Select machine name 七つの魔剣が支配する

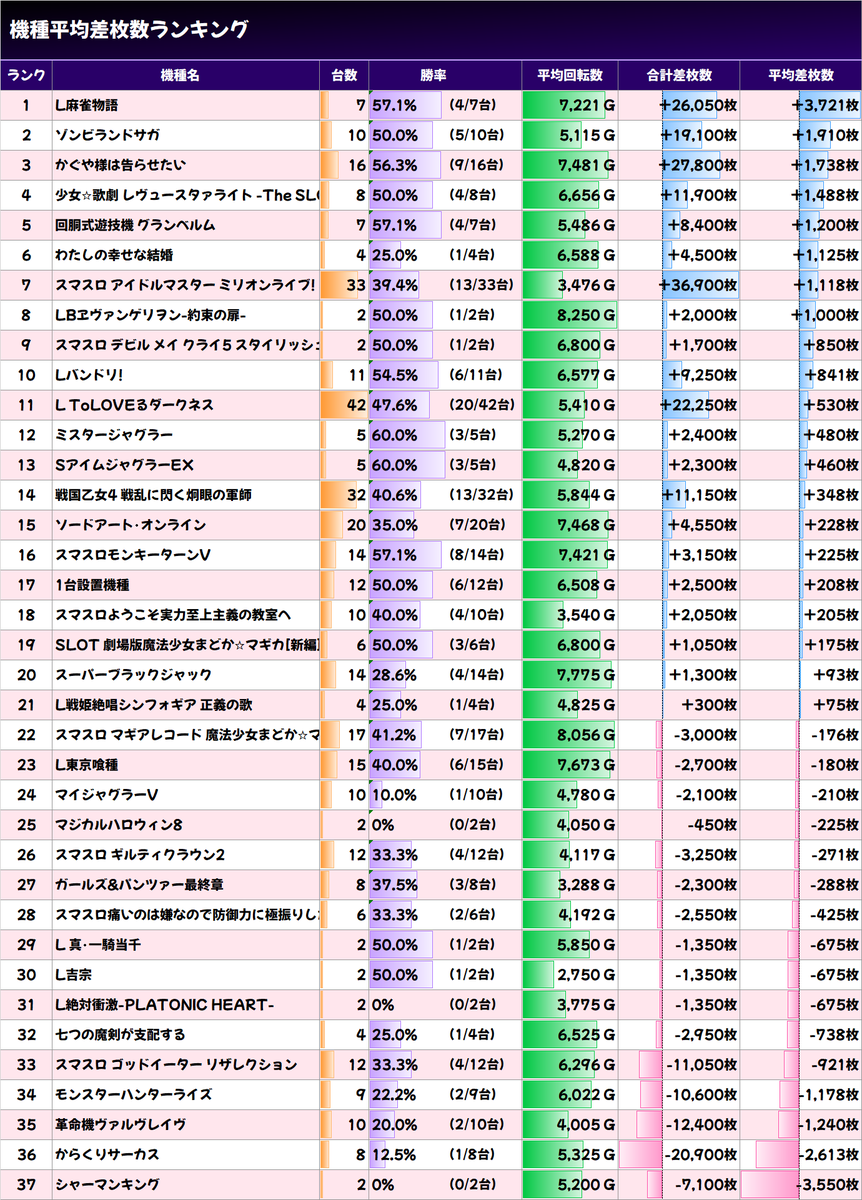pos(121,1035)
